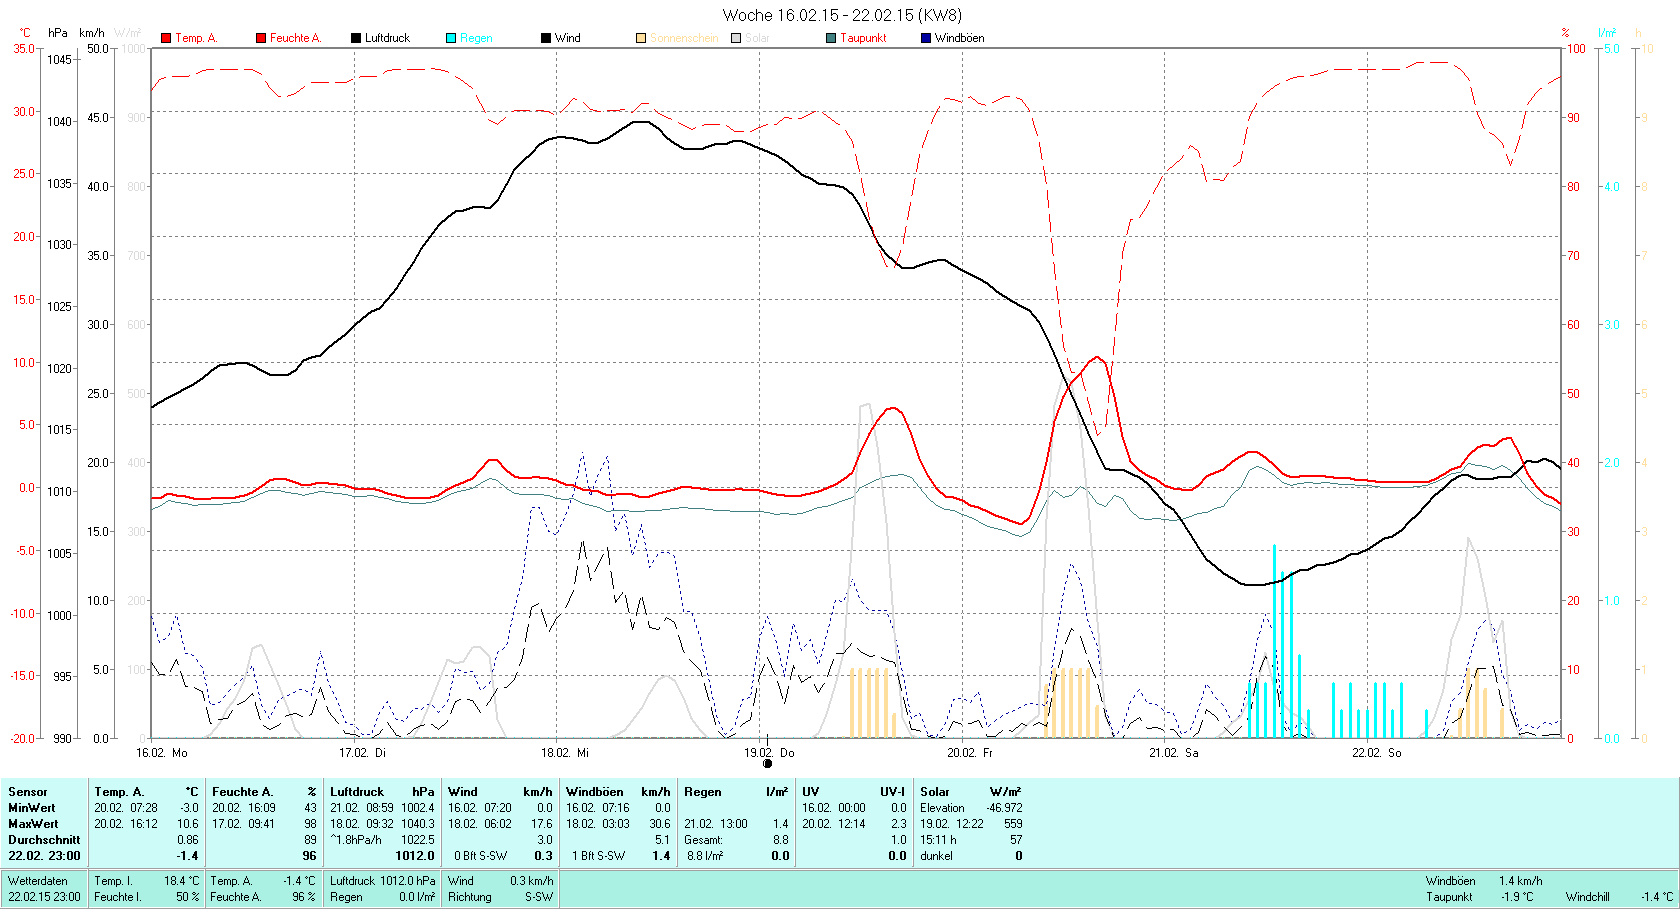This screenshot has width=1680, height=909.
Task: Click the '18.02. Mi' date axis label
Action: [x=565, y=752]
